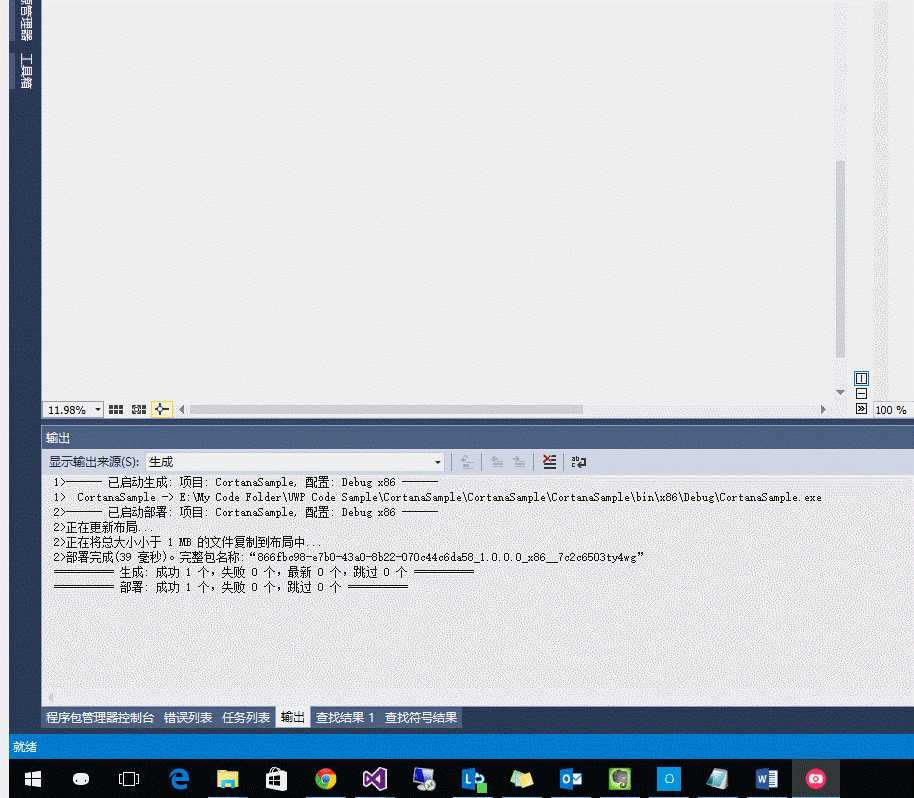This screenshot has height=798, width=914.
Task: Show the grid lines in the designer
Action: tap(116, 410)
